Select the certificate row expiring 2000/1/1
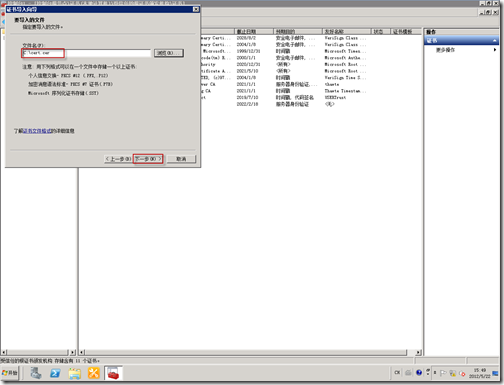 click(311, 58)
